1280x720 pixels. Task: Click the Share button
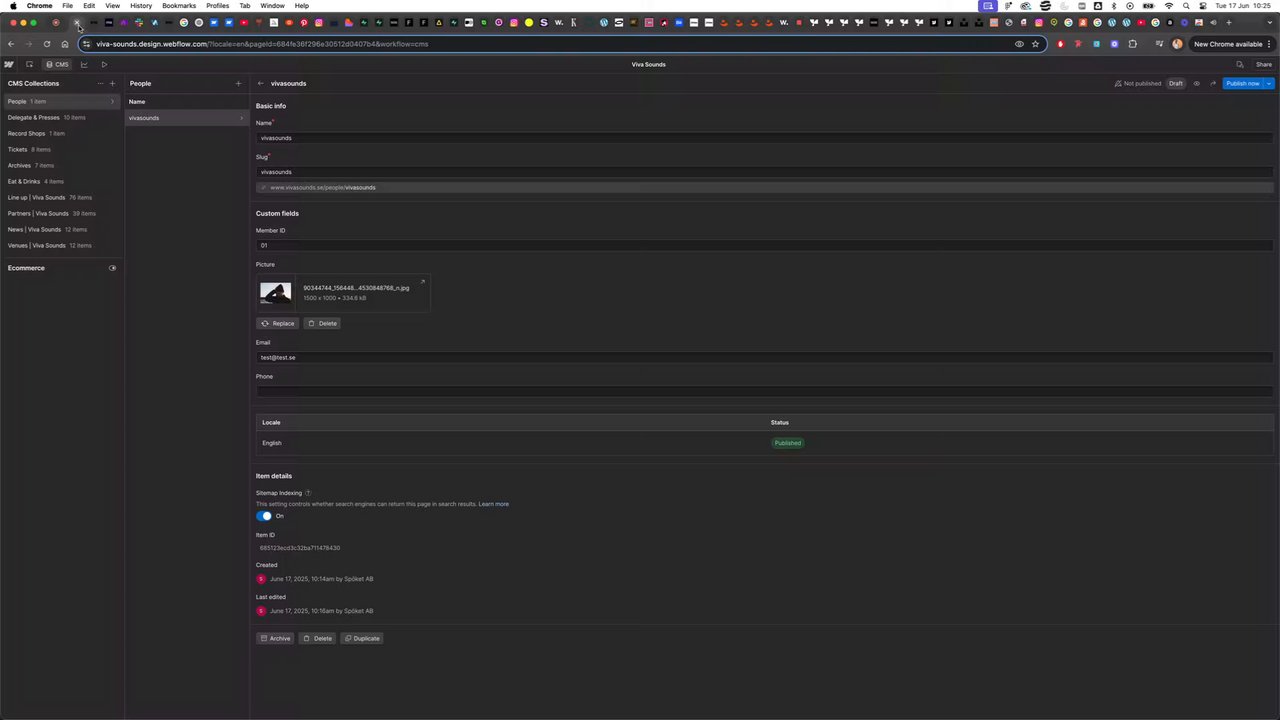1264,64
